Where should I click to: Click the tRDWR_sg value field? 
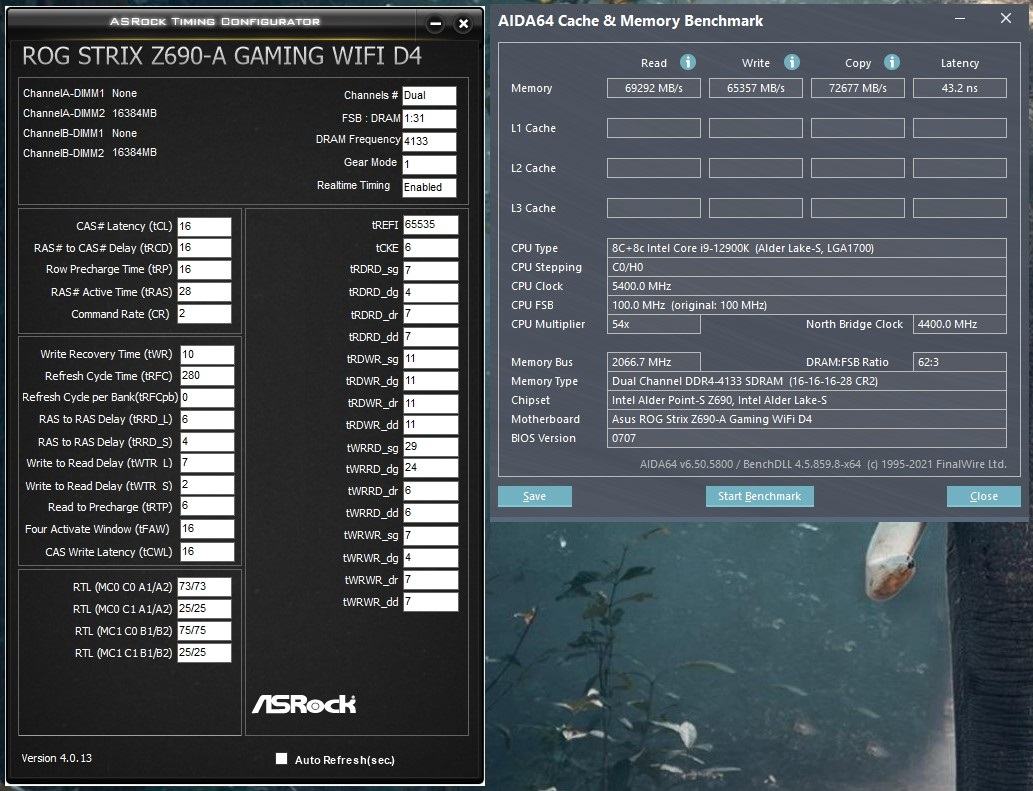(430, 358)
